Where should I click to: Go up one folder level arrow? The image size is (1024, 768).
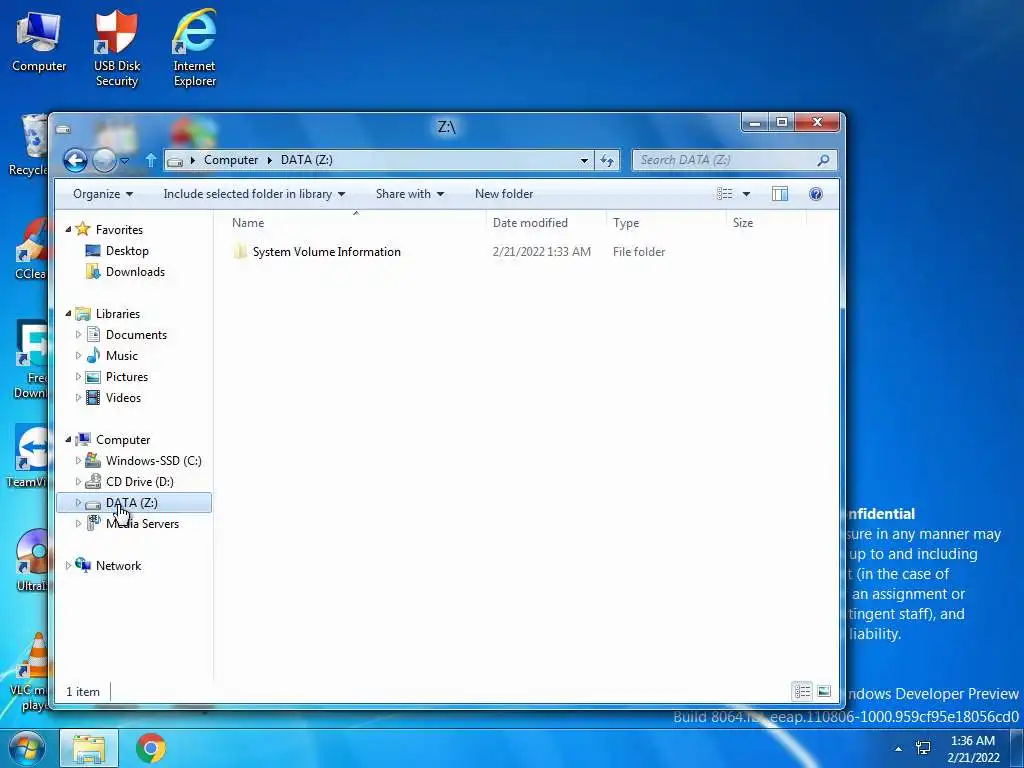[x=151, y=160]
